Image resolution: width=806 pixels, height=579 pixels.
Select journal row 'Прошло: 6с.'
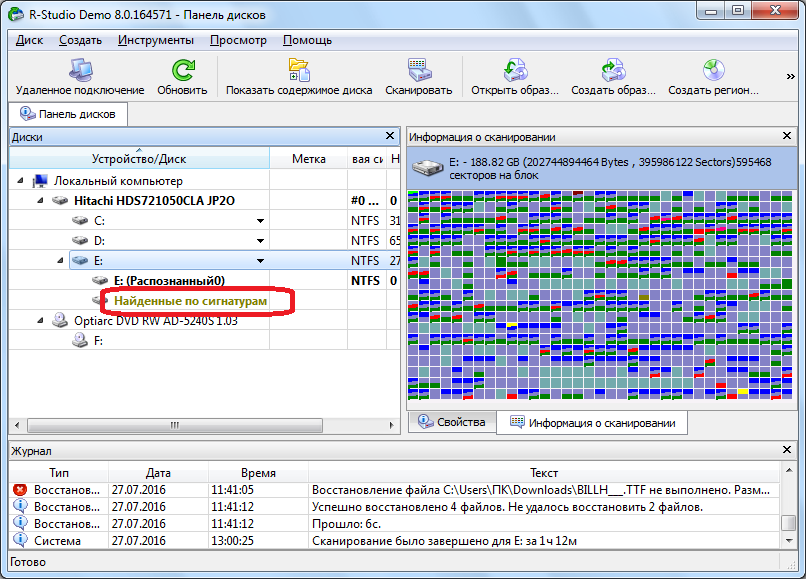395,523
